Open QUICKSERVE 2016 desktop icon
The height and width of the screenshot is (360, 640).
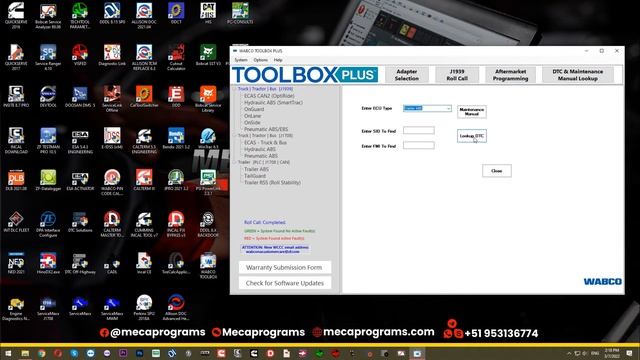pos(16,16)
